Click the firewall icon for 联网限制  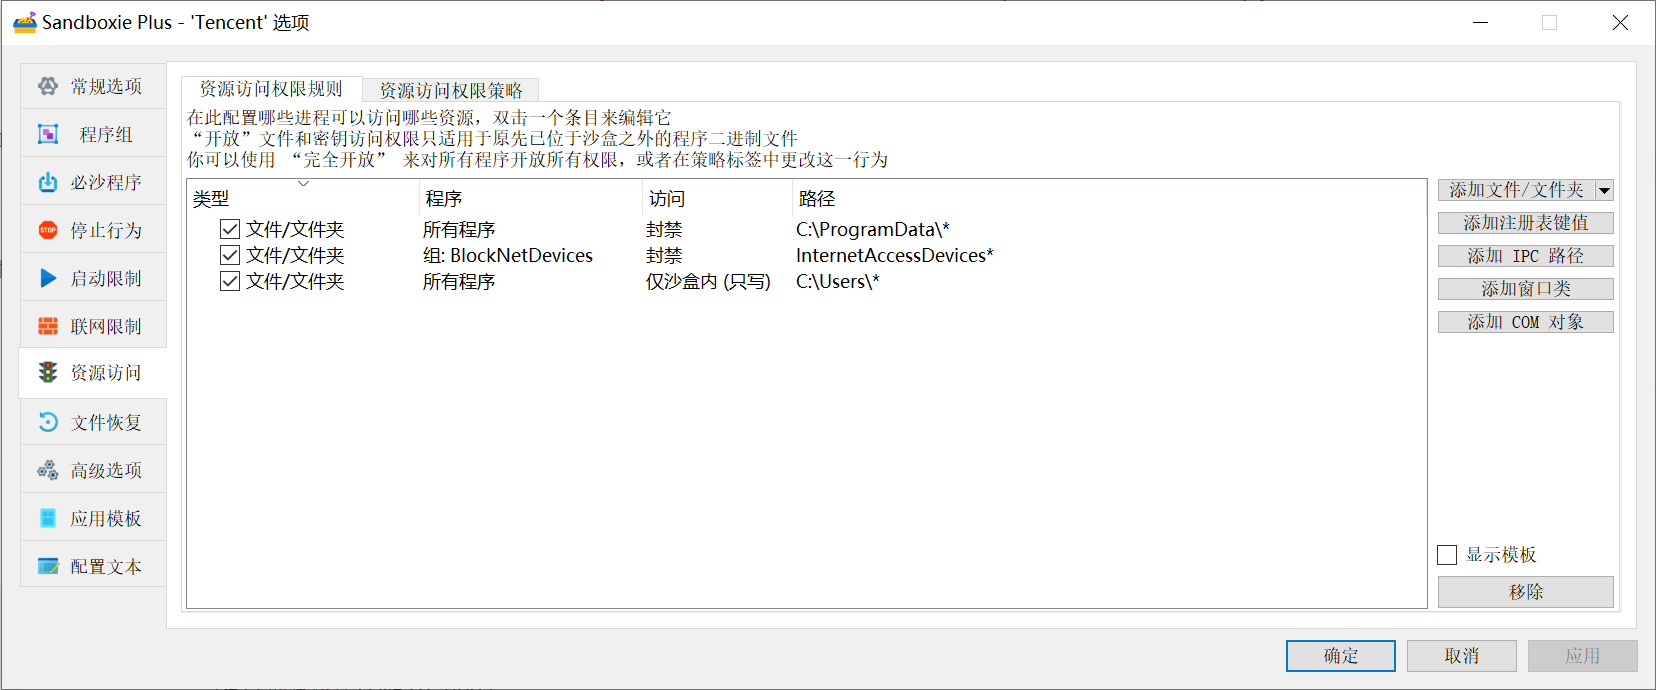(x=48, y=326)
